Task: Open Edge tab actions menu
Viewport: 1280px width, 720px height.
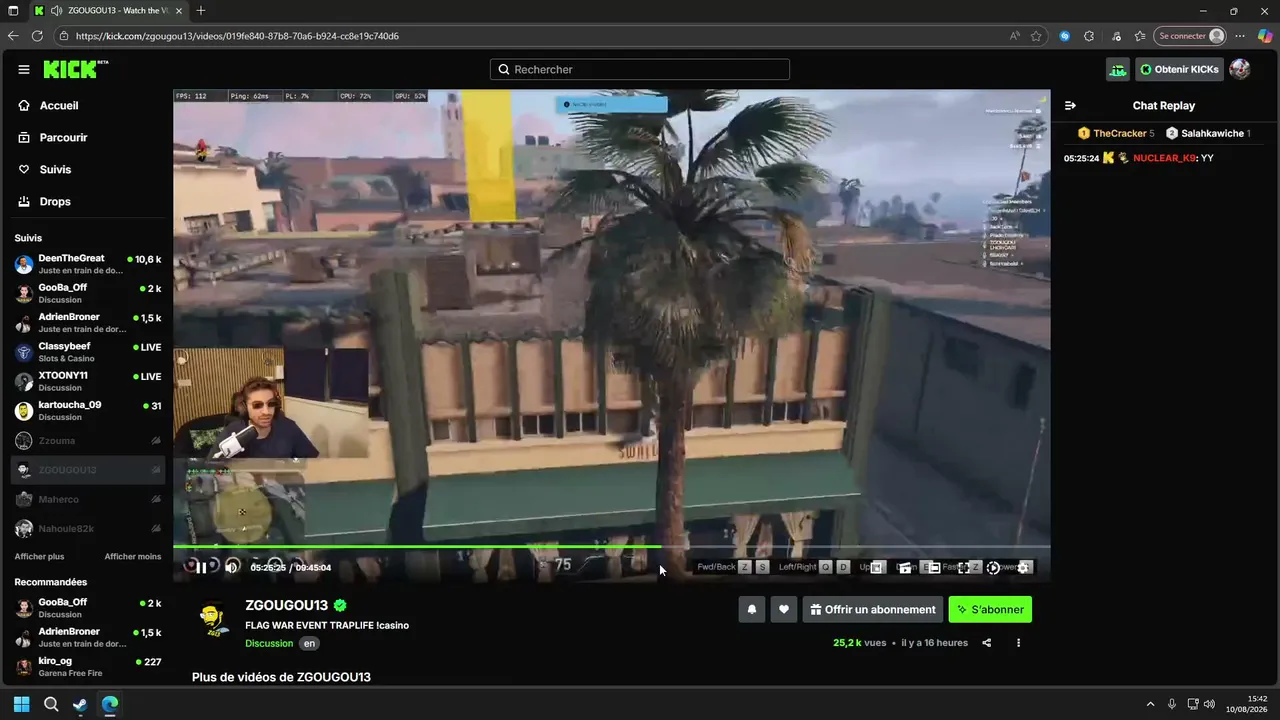Action: click(x=13, y=10)
